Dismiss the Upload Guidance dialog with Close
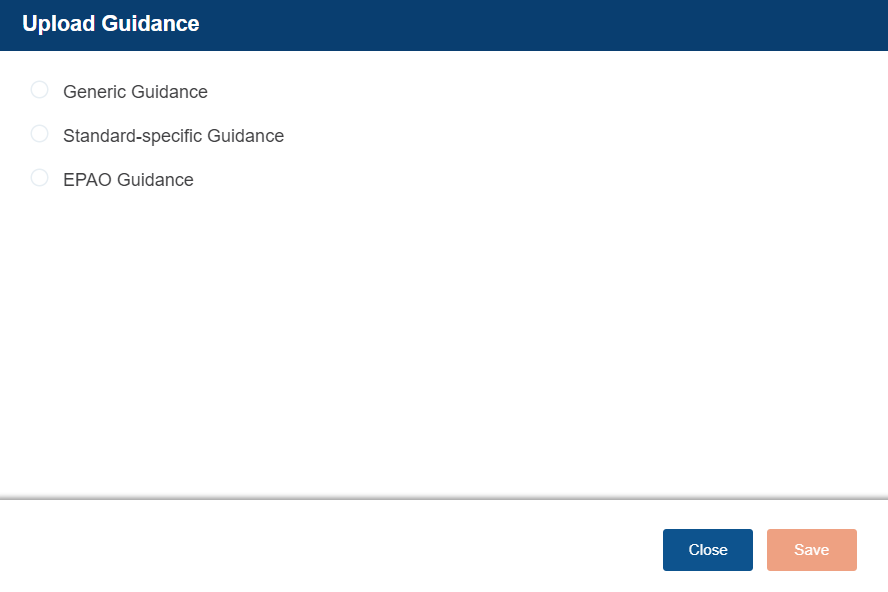The height and width of the screenshot is (592, 888). click(707, 550)
